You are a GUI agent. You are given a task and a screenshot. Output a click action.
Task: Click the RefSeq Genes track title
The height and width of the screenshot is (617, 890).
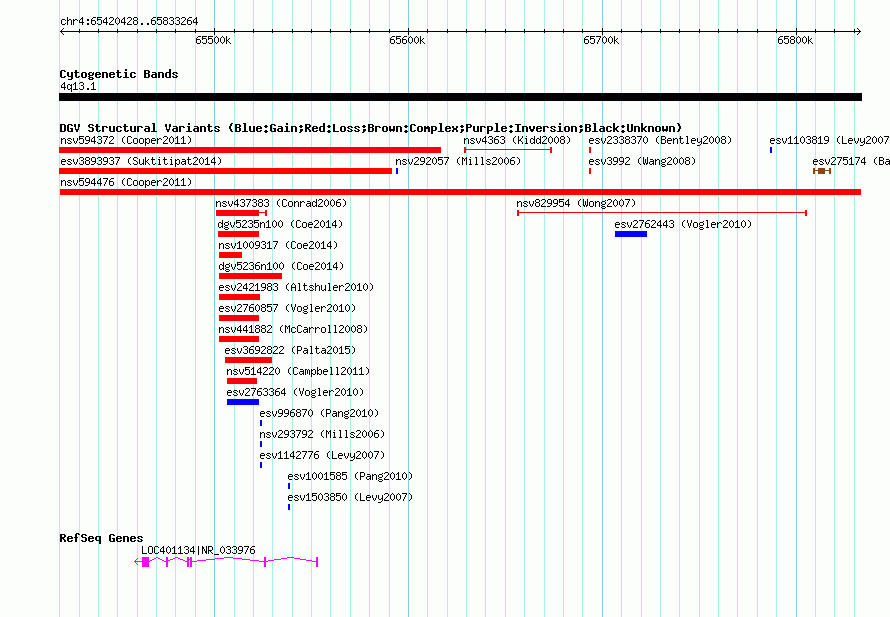[x=101, y=538]
